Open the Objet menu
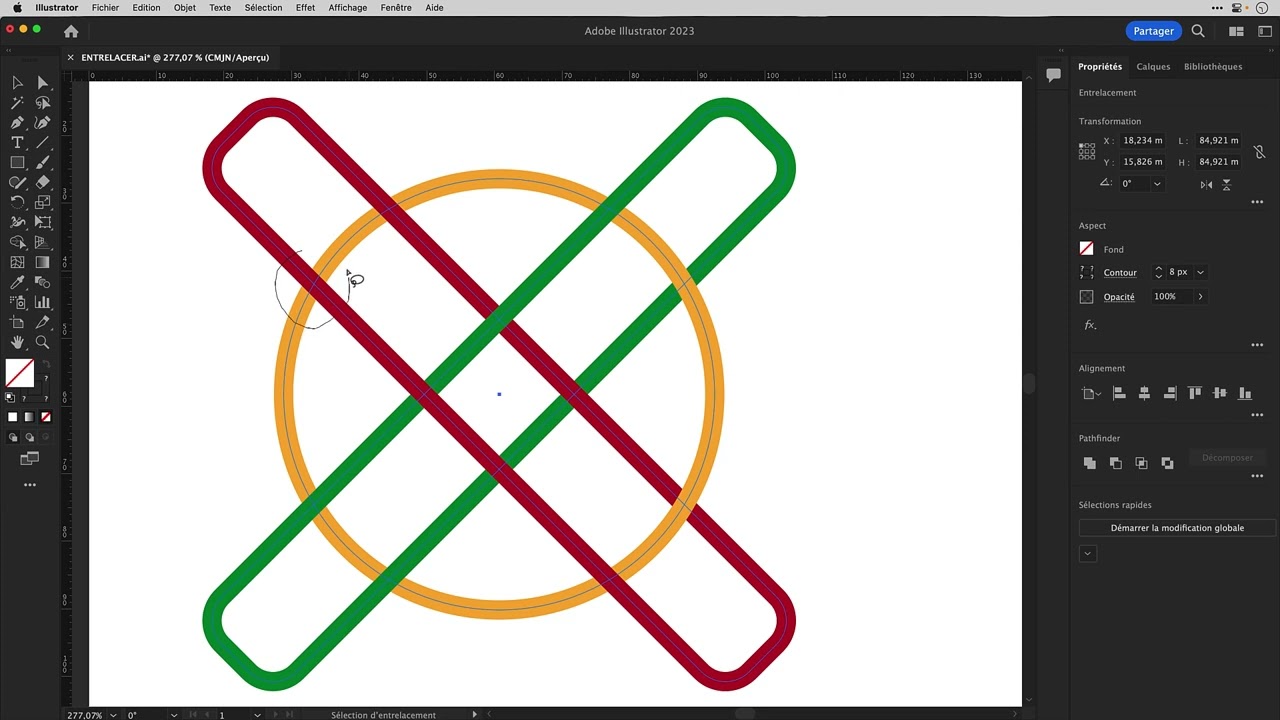The width and height of the screenshot is (1280, 720). click(x=185, y=7)
